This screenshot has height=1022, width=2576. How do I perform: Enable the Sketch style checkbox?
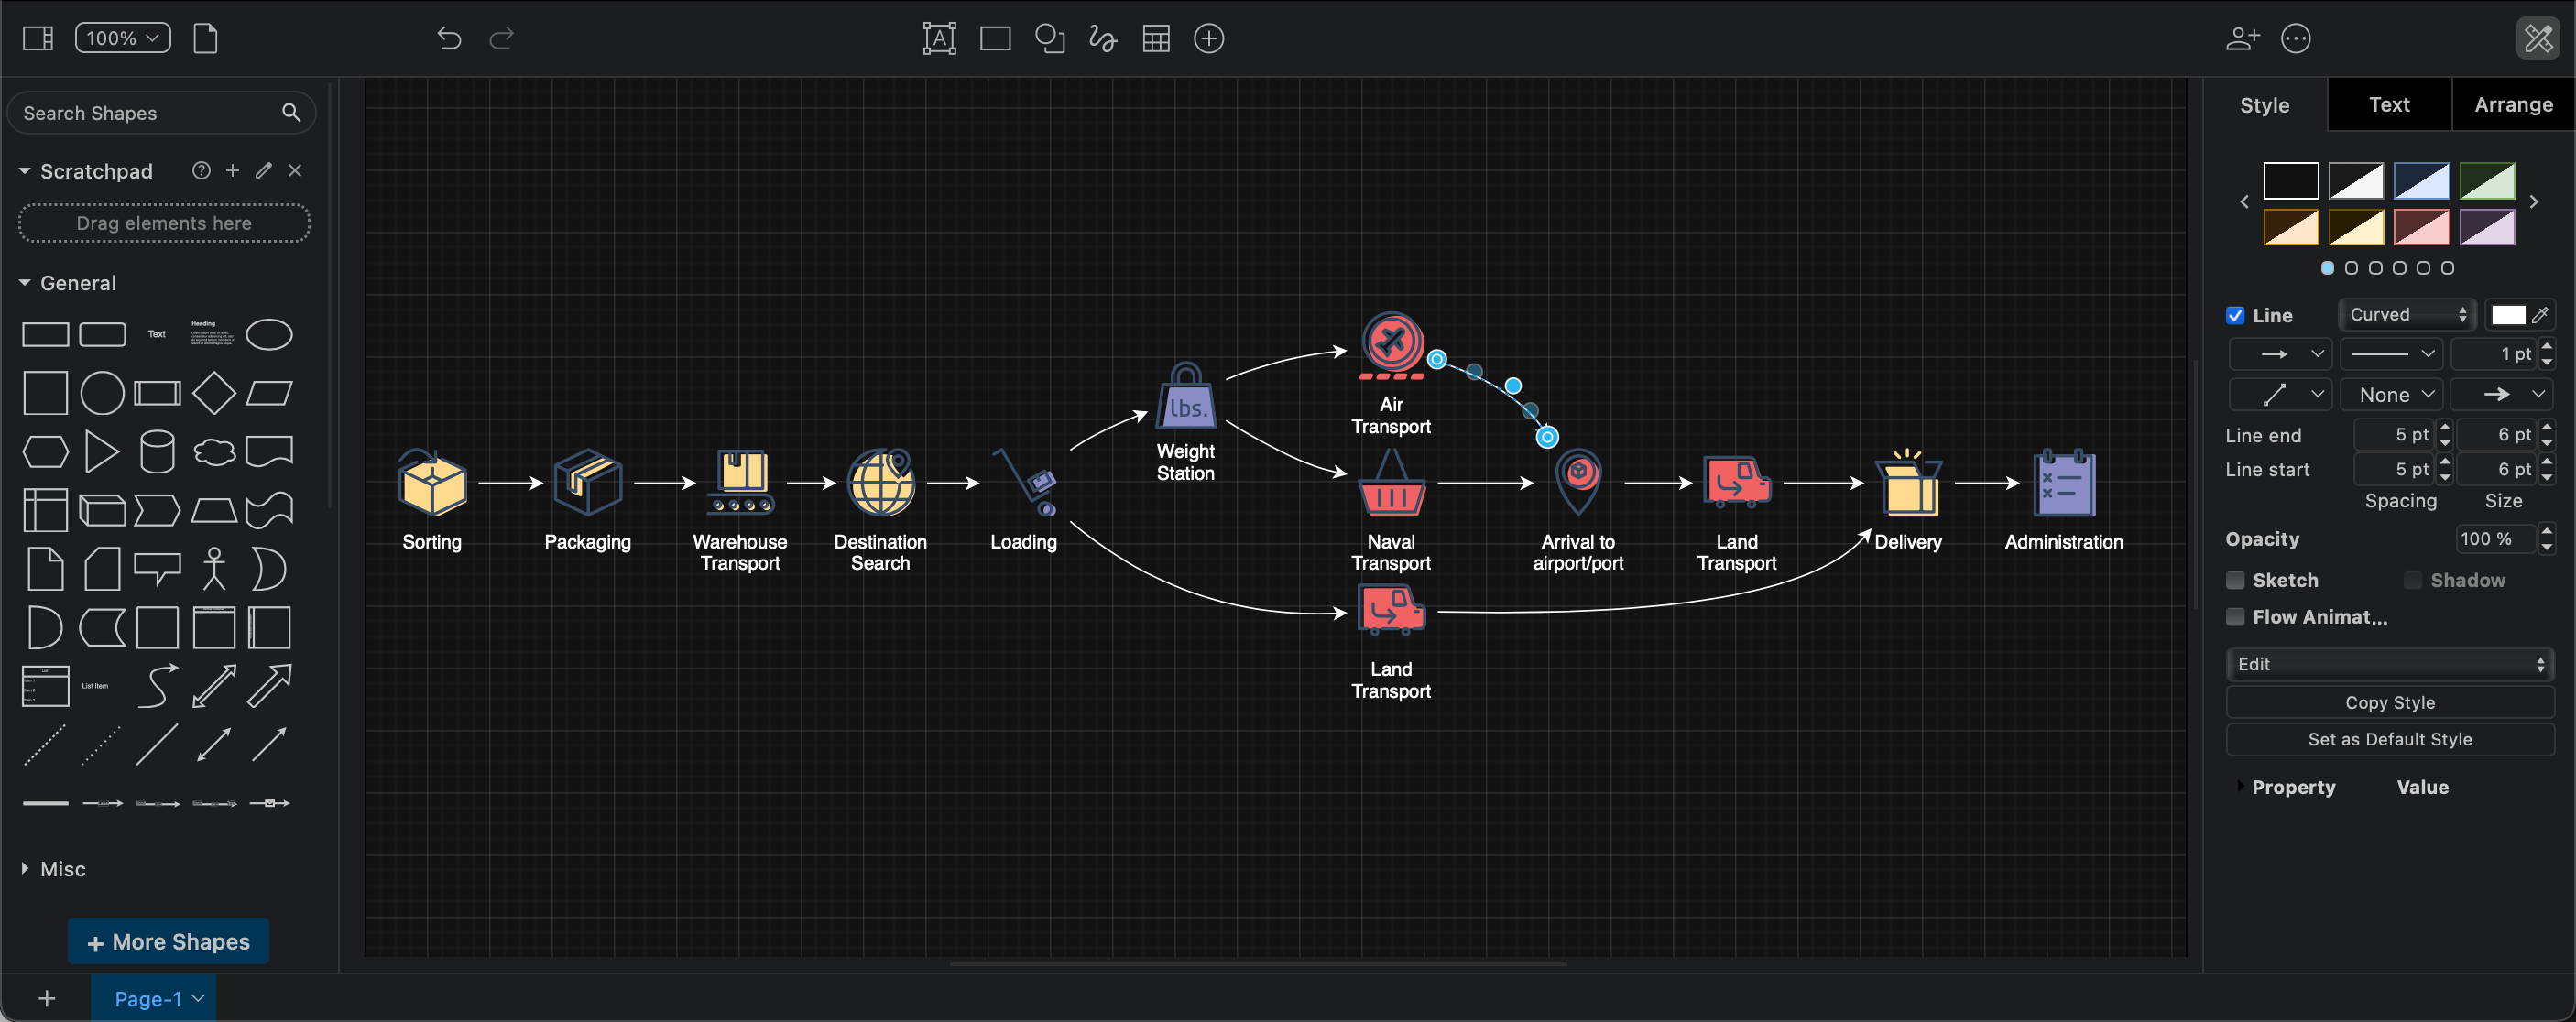click(2236, 580)
